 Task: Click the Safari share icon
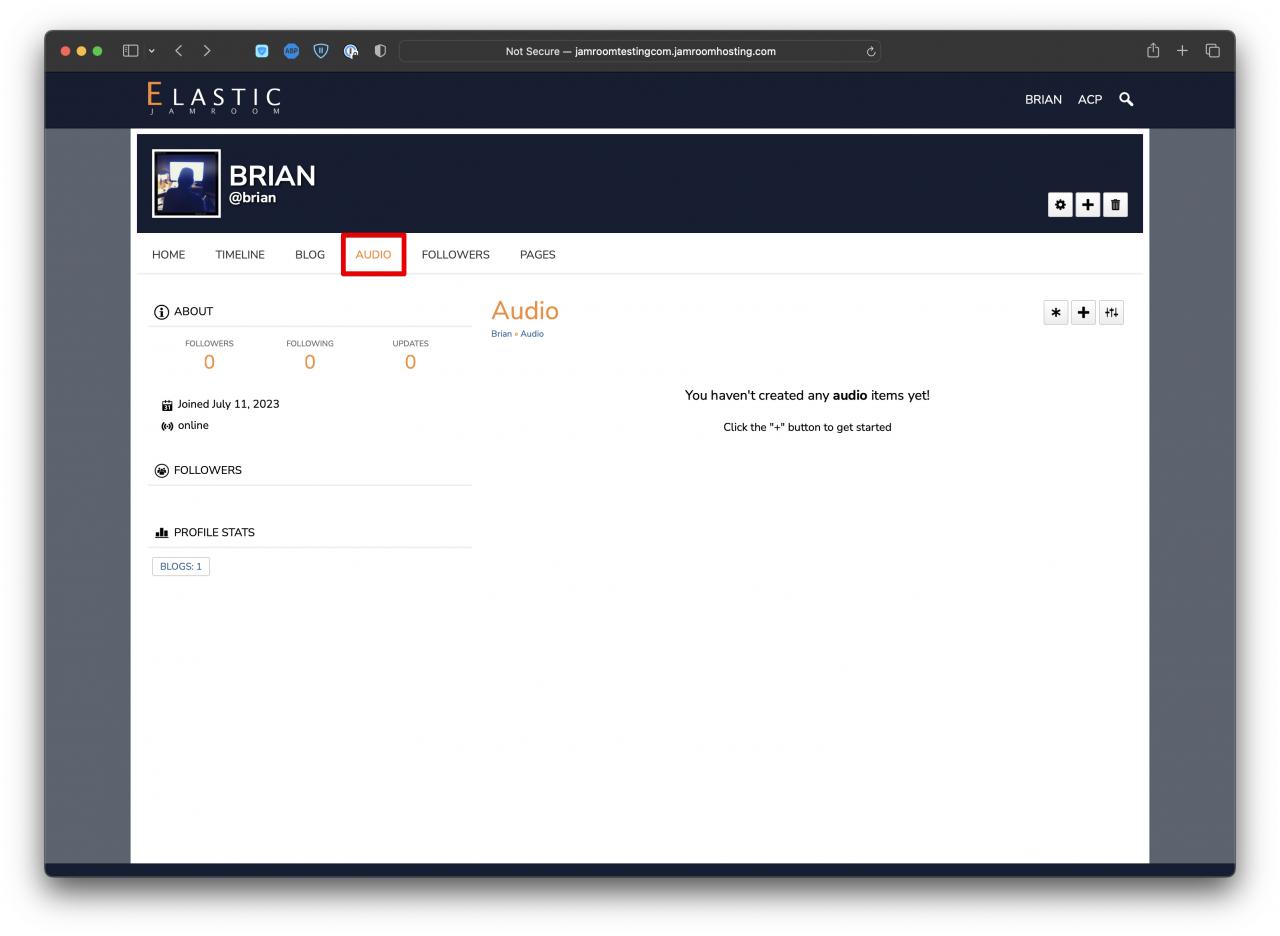pos(1153,51)
